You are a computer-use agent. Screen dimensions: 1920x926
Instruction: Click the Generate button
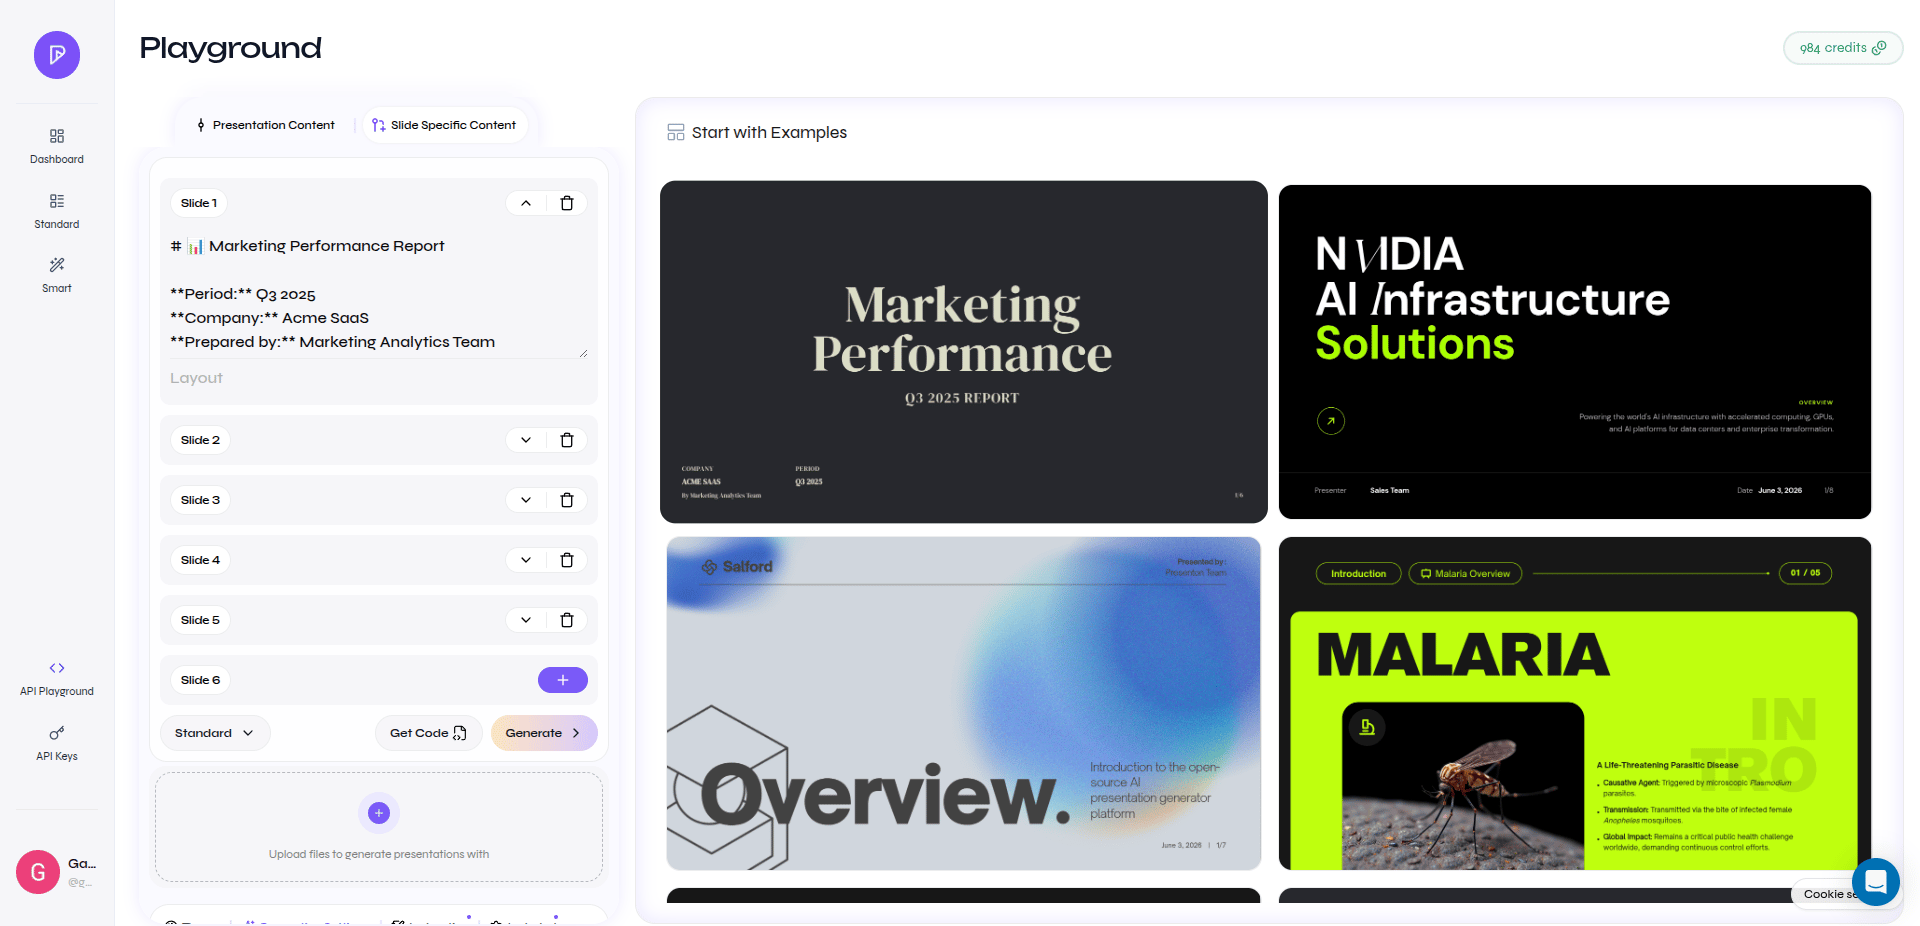click(544, 733)
